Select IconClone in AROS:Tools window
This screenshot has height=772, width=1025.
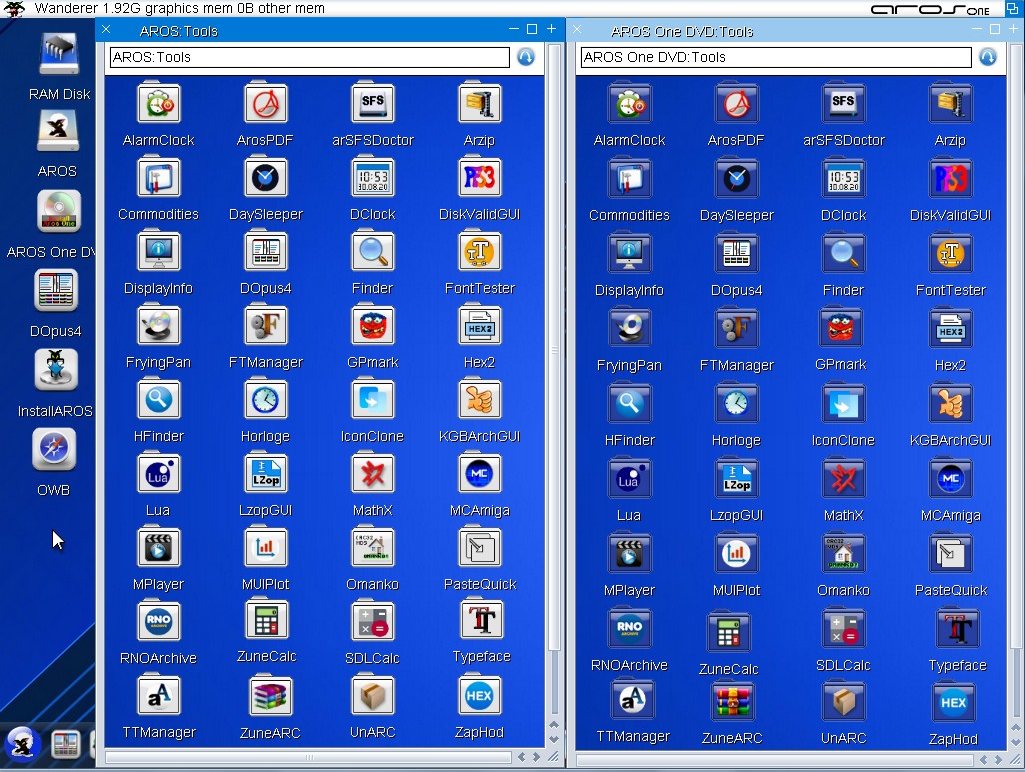tap(373, 399)
